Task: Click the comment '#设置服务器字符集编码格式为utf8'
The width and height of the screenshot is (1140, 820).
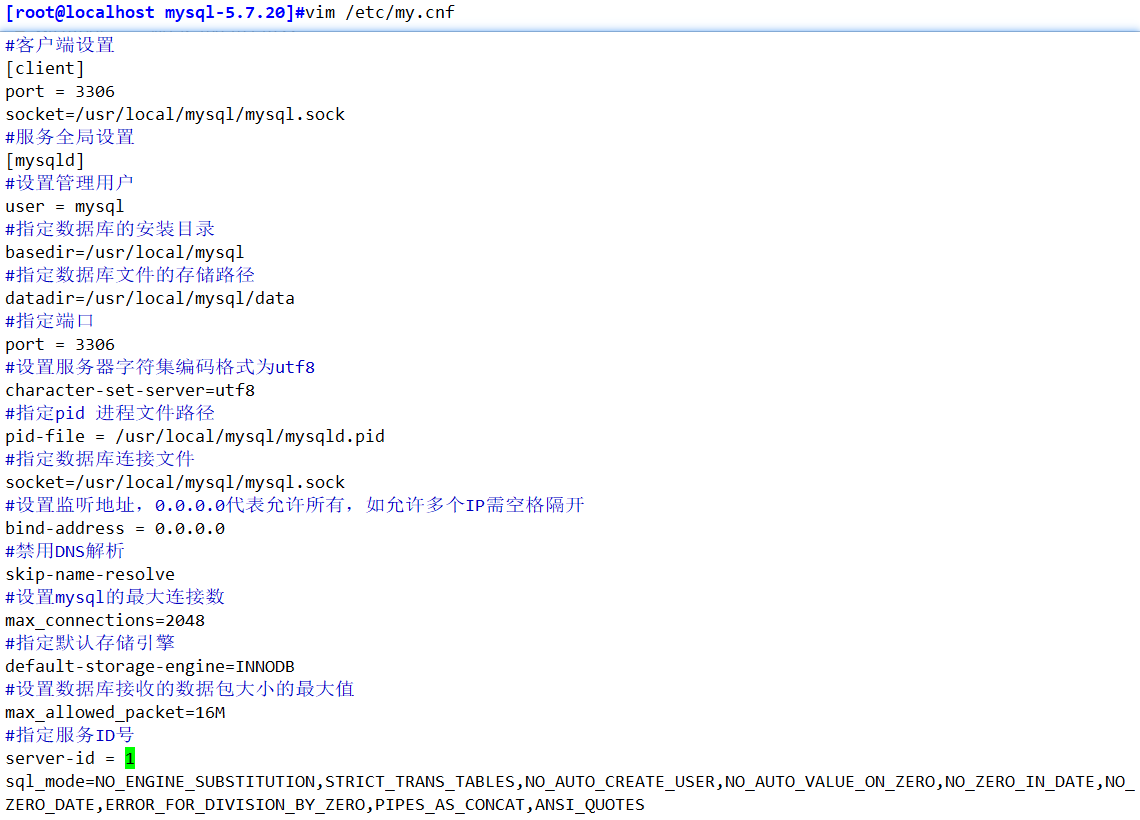Action: click(160, 367)
